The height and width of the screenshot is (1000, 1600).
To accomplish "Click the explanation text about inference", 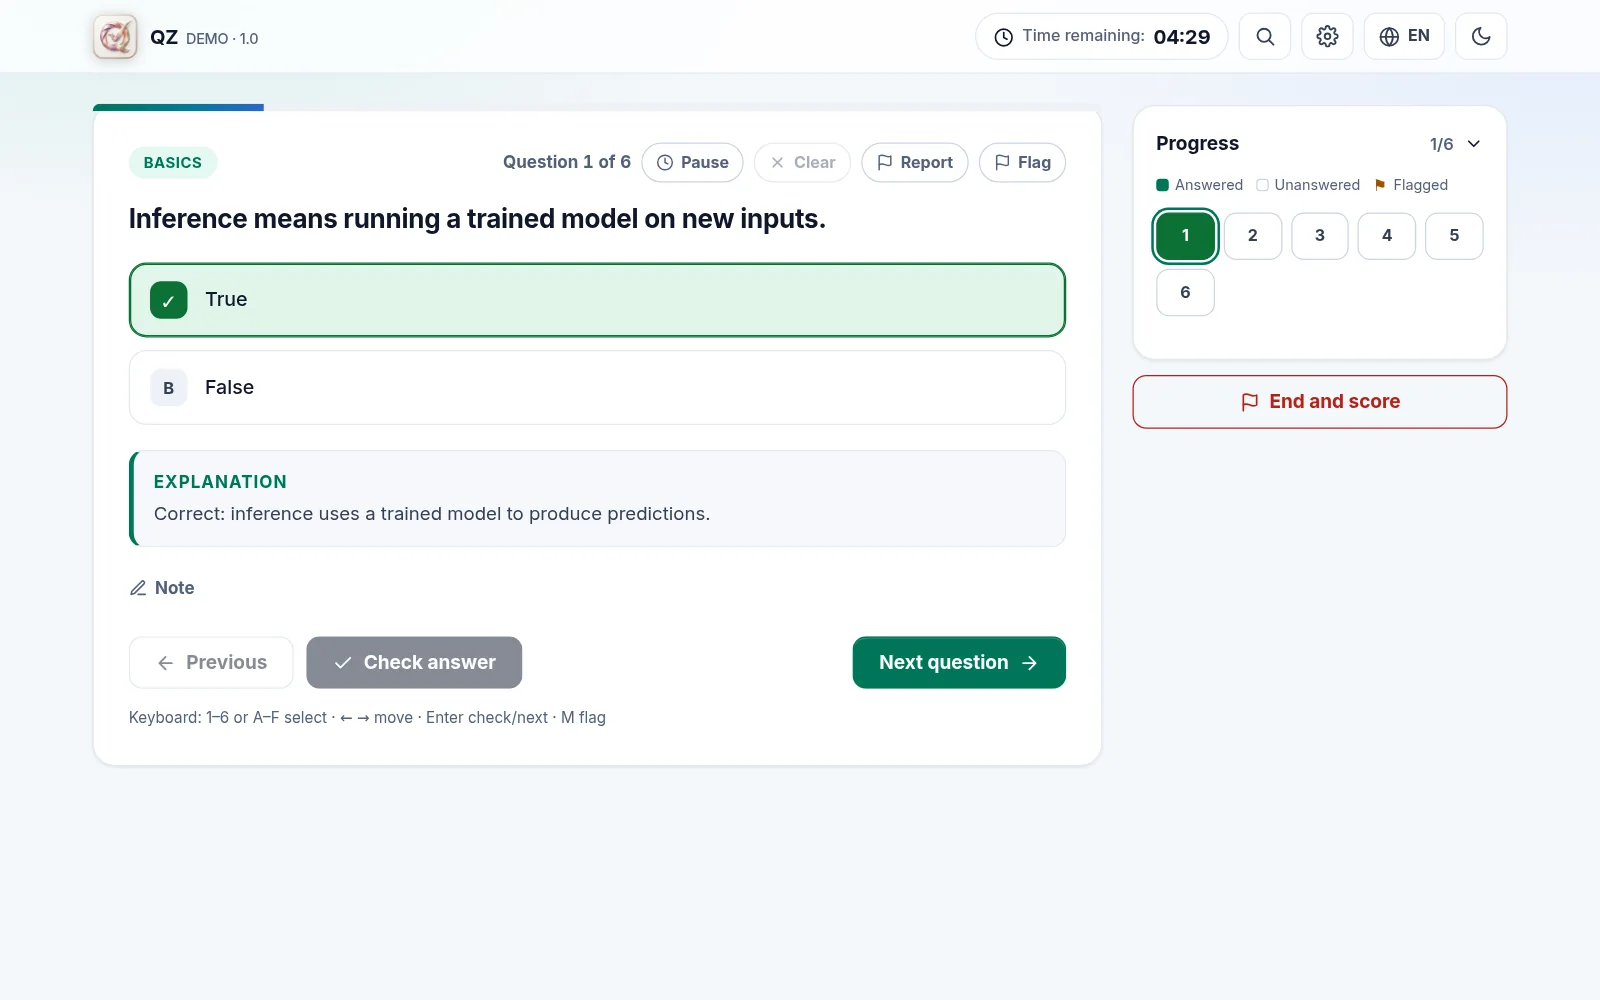I will (432, 514).
